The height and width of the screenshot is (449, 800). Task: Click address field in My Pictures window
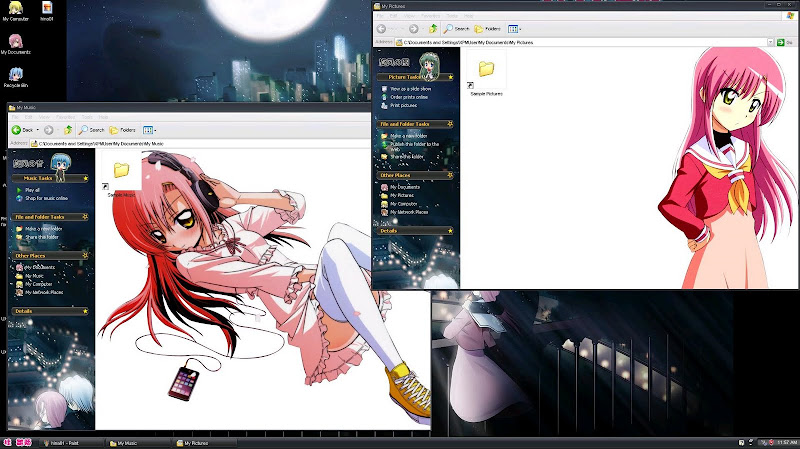pos(585,42)
